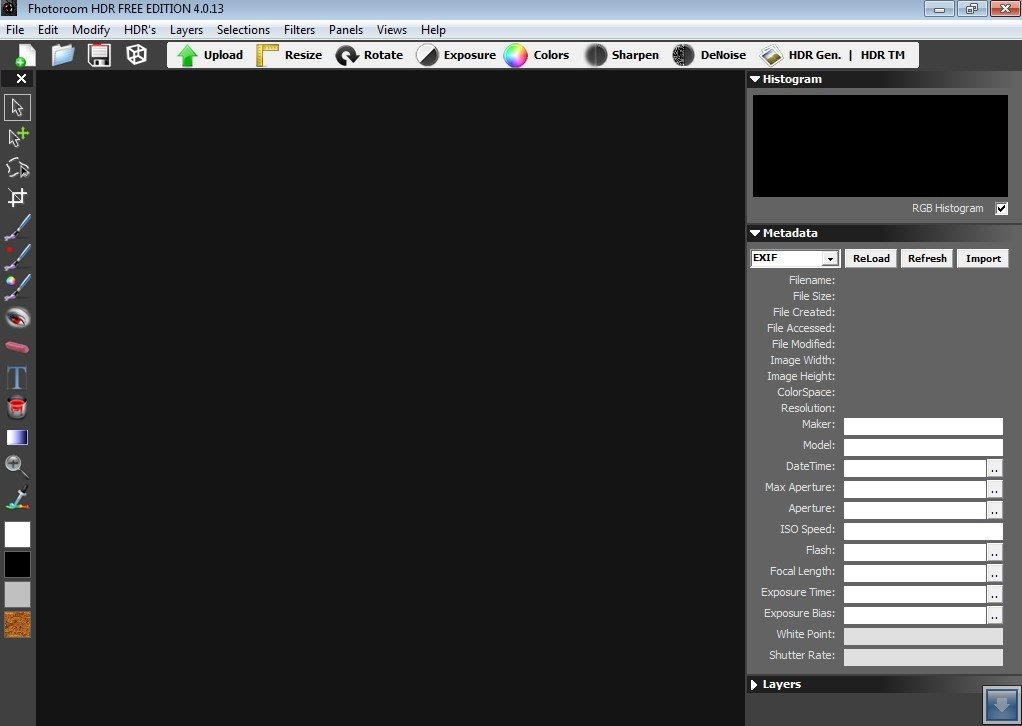Click the 3D cube toolbar icon
The width and height of the screenshot is (1022, 726).
tap(136, 55)
